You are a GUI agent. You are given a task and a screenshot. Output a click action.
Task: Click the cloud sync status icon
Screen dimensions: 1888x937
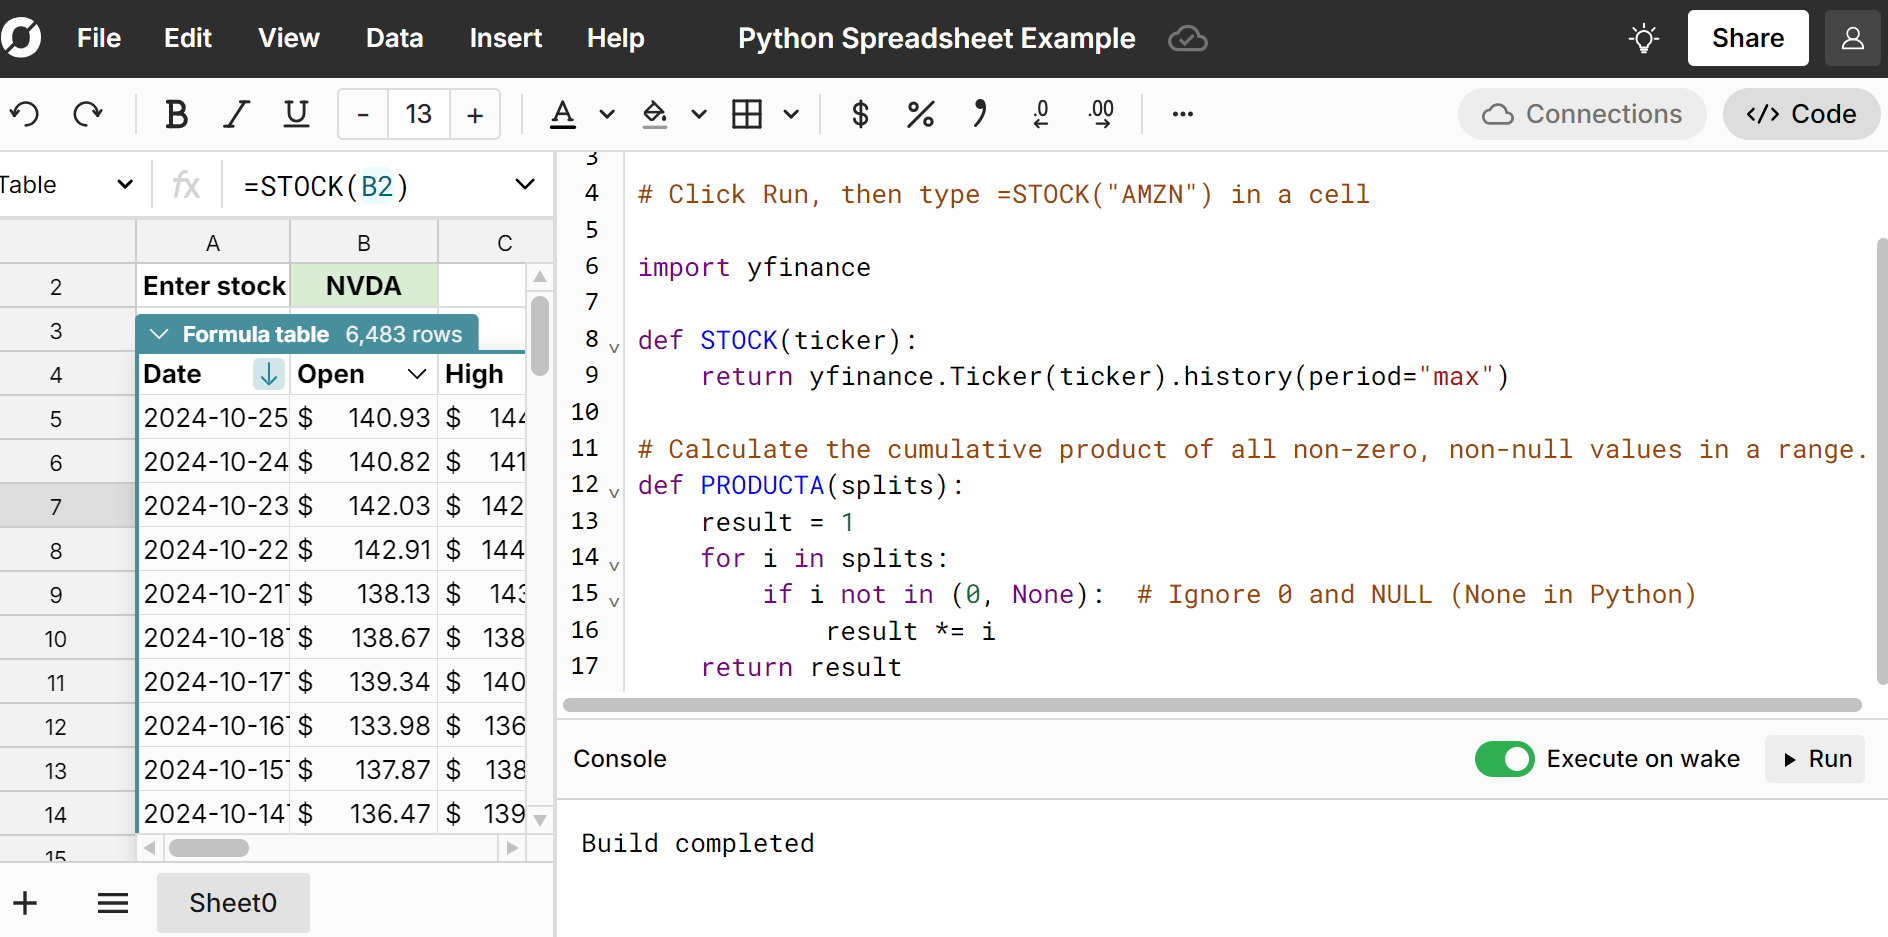click(1187, 38)
